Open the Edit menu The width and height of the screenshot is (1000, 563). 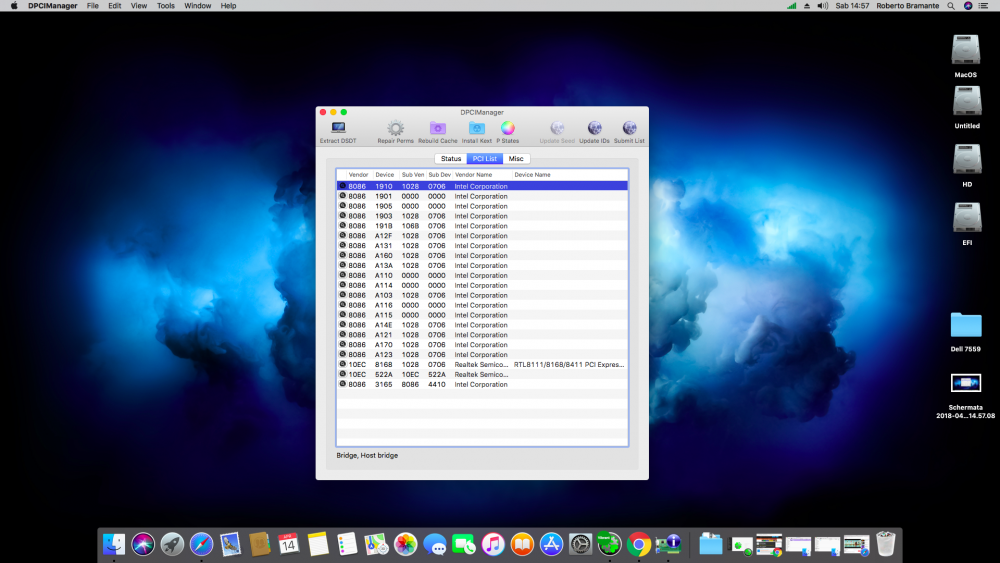point(115,6)
